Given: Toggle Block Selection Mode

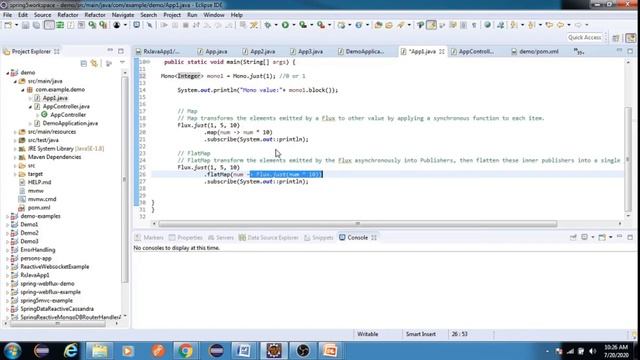Looking at the screenshot, I should [463, 25].
